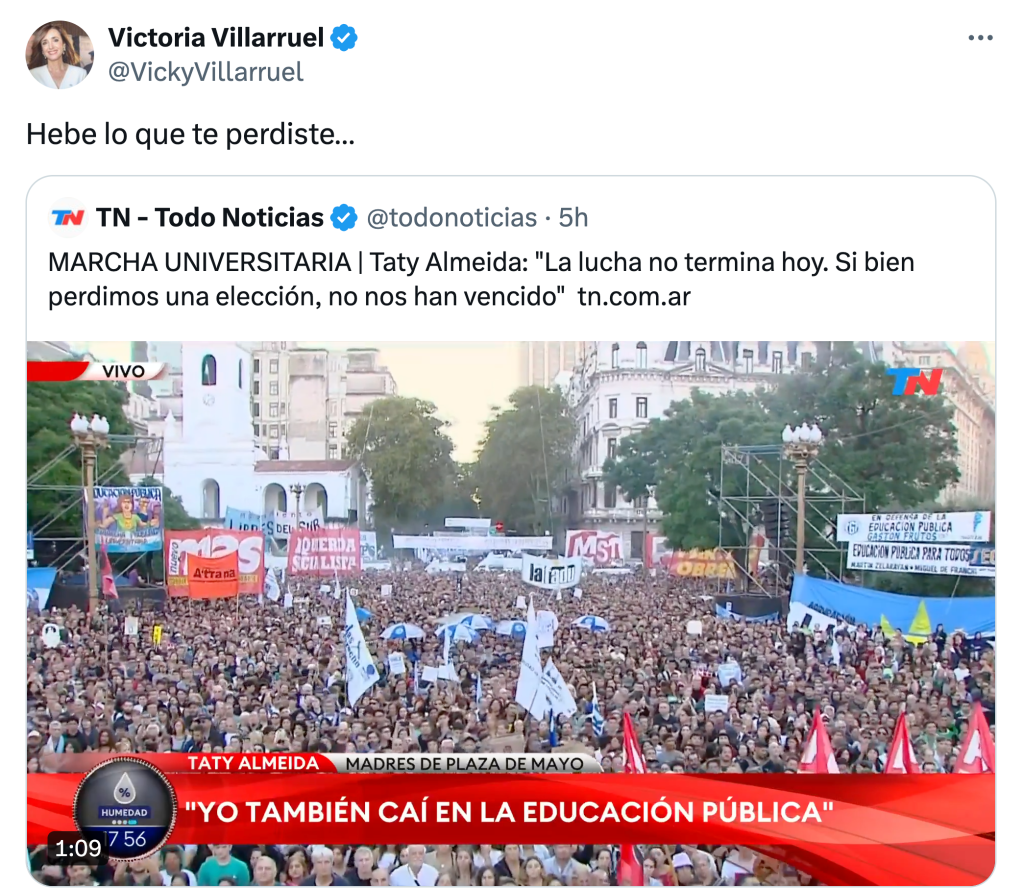
Task: Click the Victoria Villarruel display name
Action: [x=216, y=38]
